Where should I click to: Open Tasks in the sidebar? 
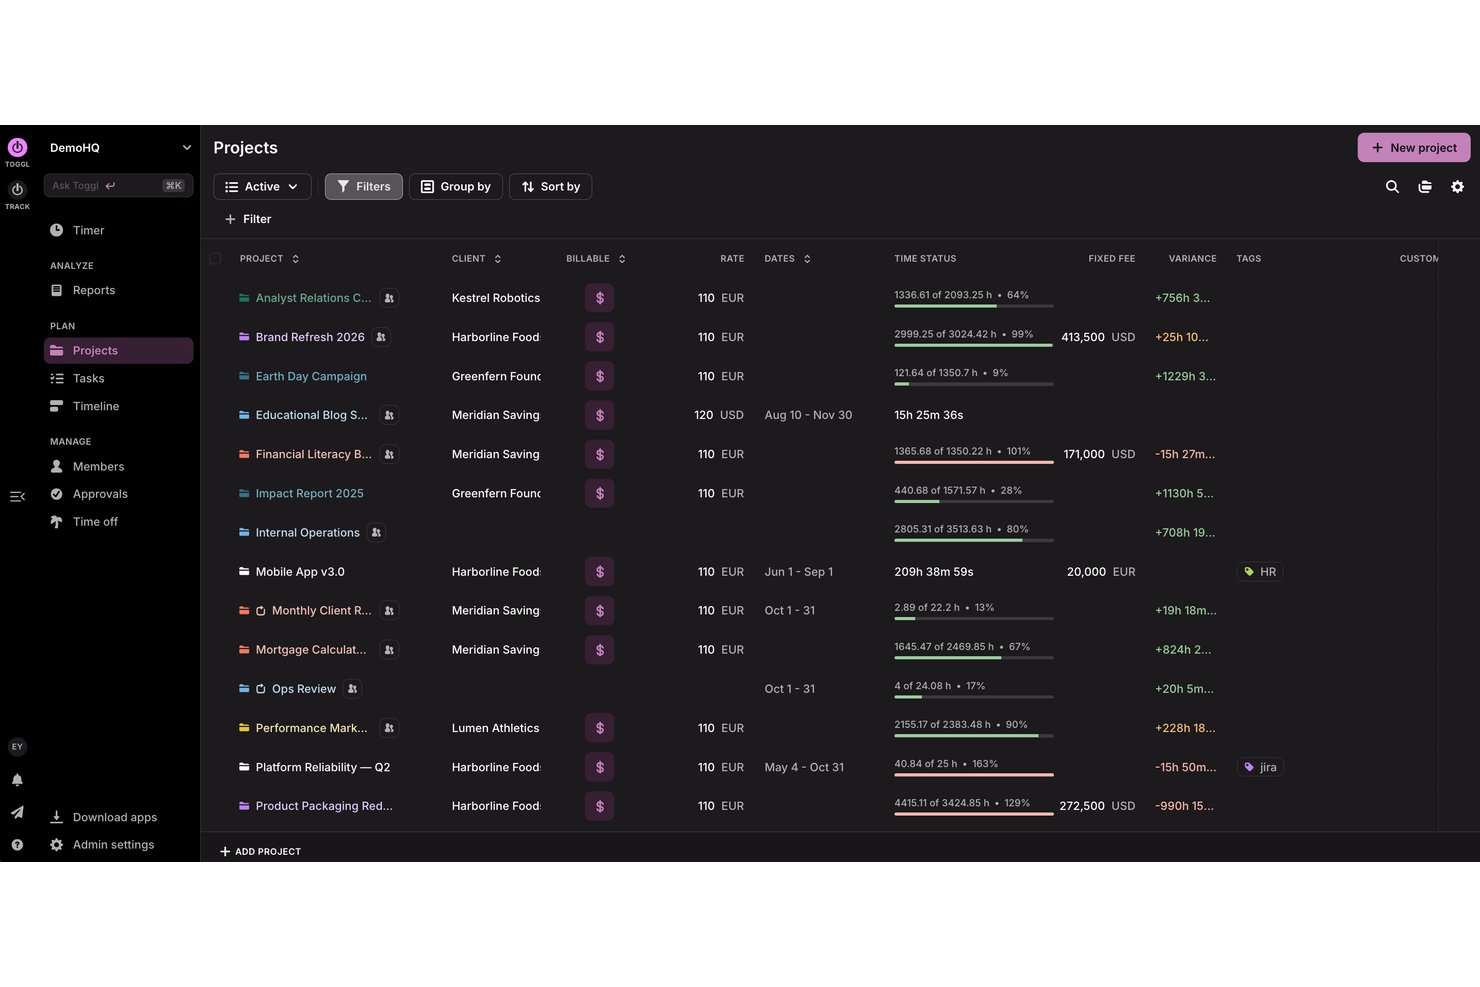pyautogui.click(x=118, y=378)
